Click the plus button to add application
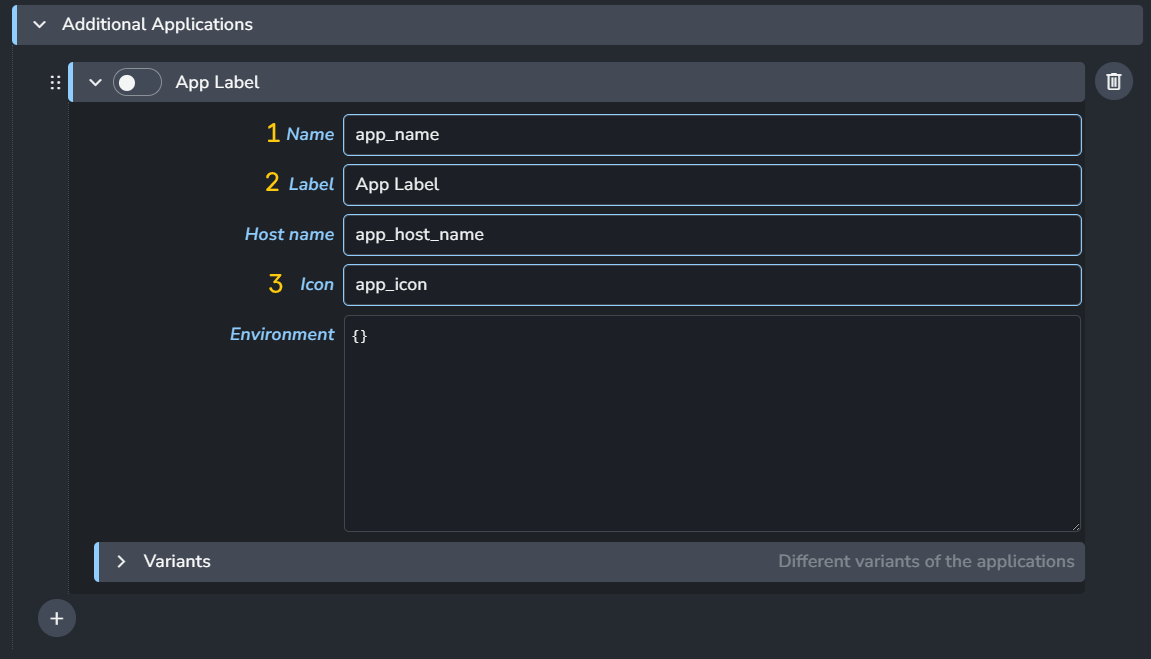 (57, 619)
